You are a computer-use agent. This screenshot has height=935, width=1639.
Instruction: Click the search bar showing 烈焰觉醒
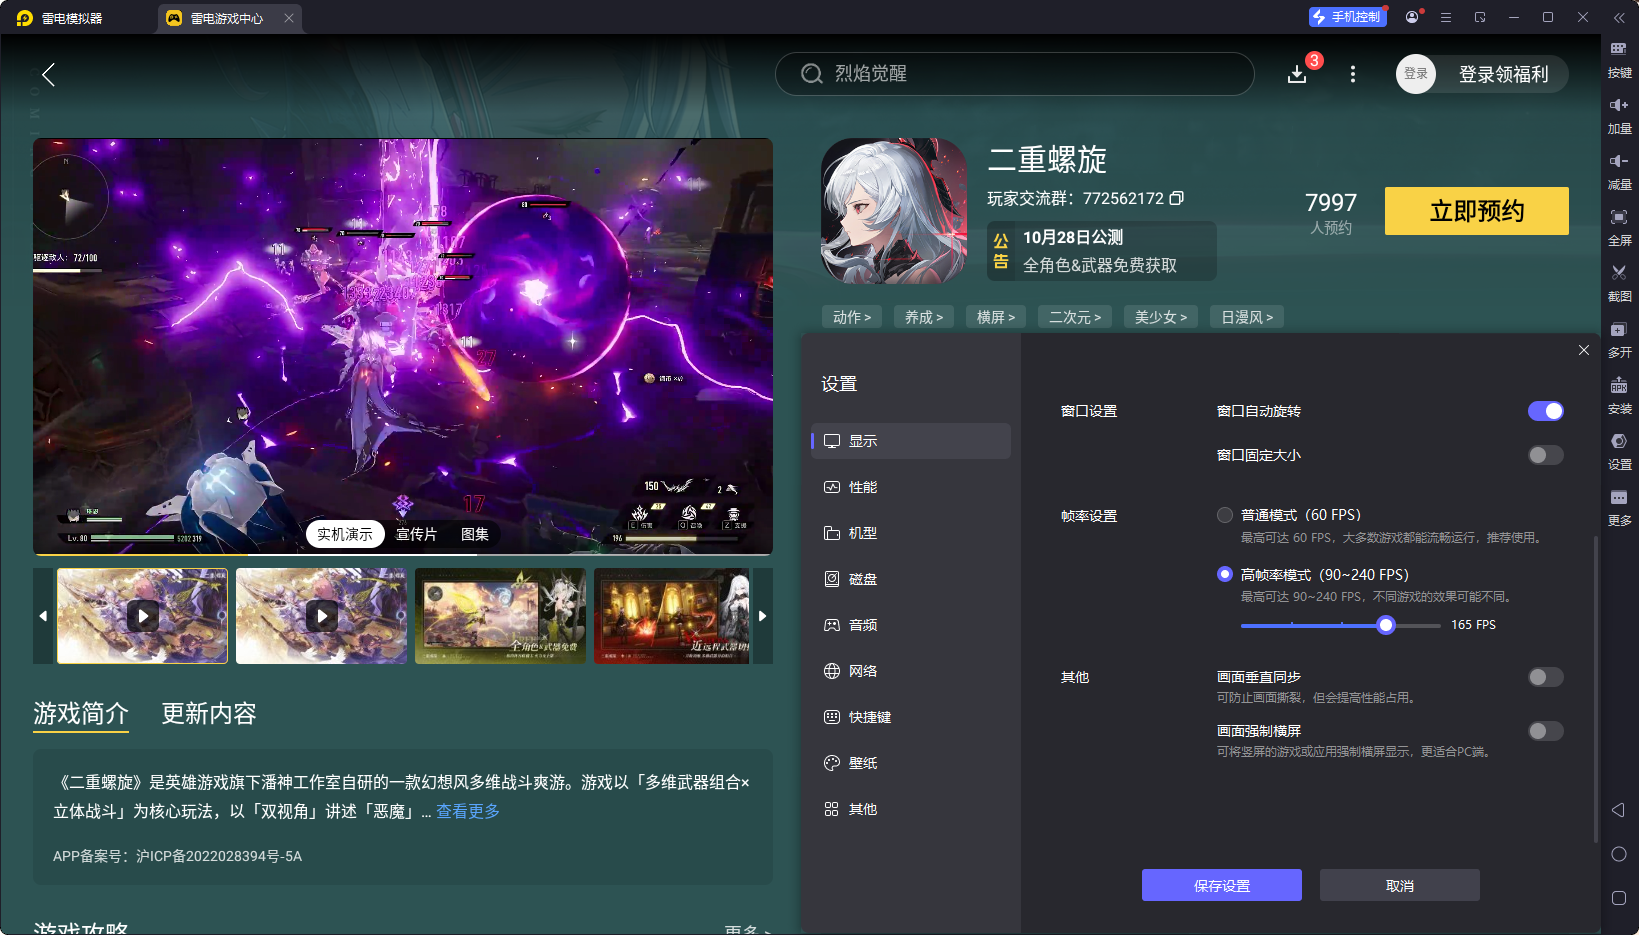(1013, 74)
